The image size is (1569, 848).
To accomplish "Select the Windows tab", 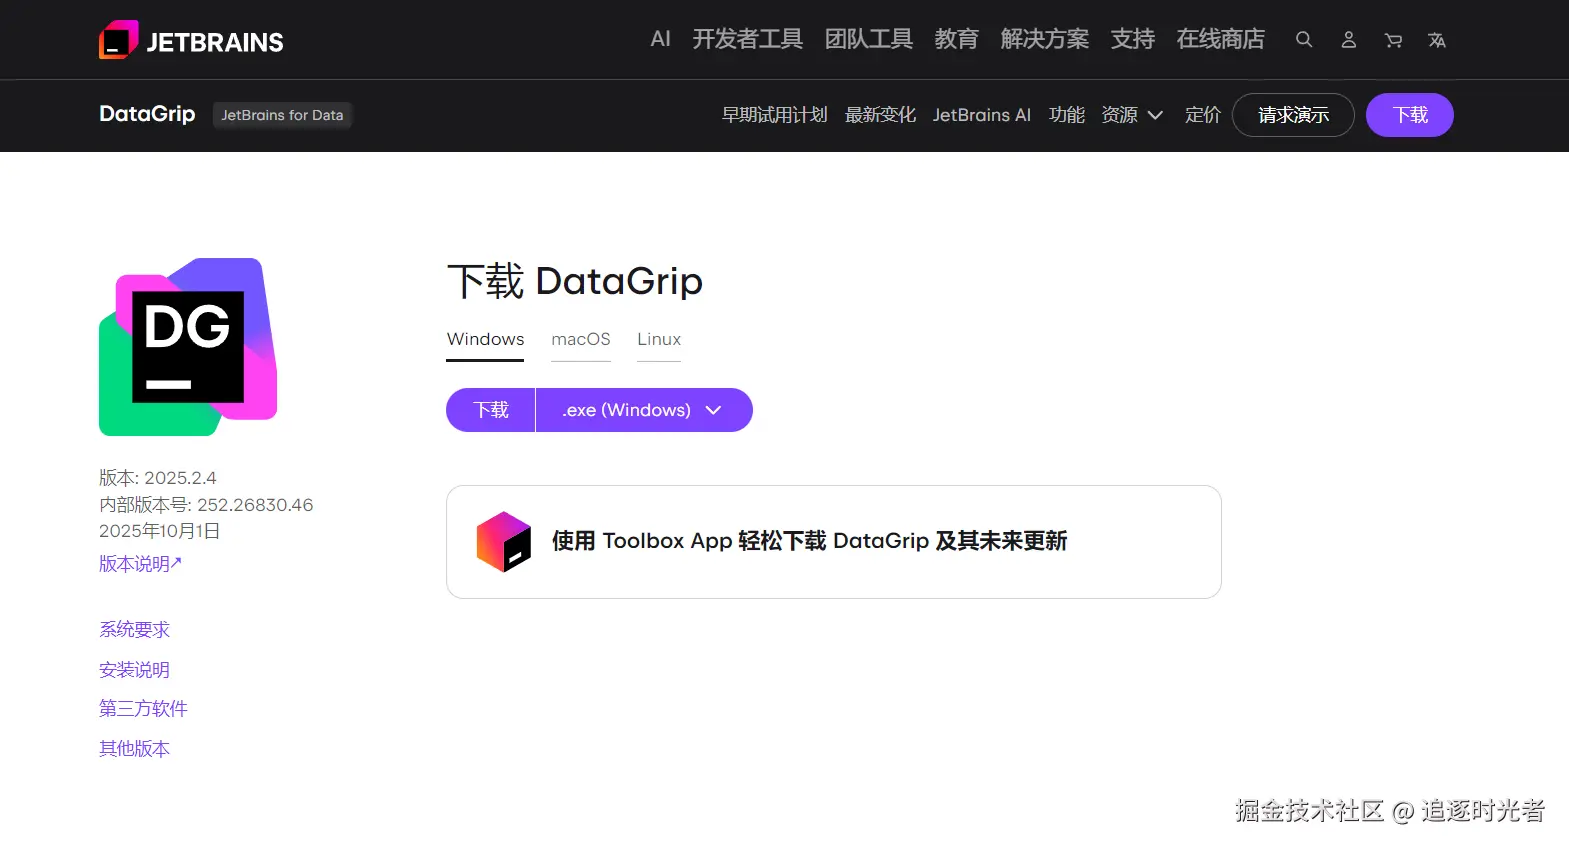I will (x=485, y=340).
